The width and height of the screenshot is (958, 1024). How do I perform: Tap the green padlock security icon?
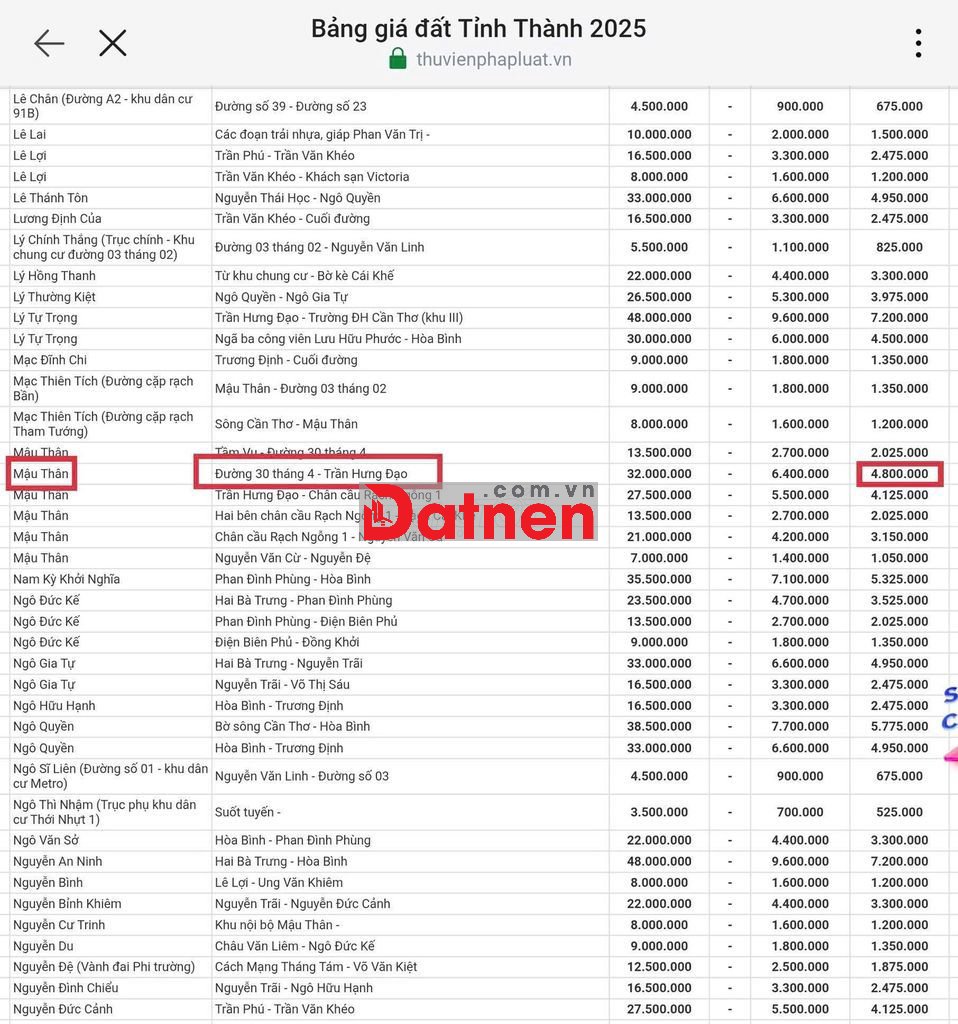point(398,59)
